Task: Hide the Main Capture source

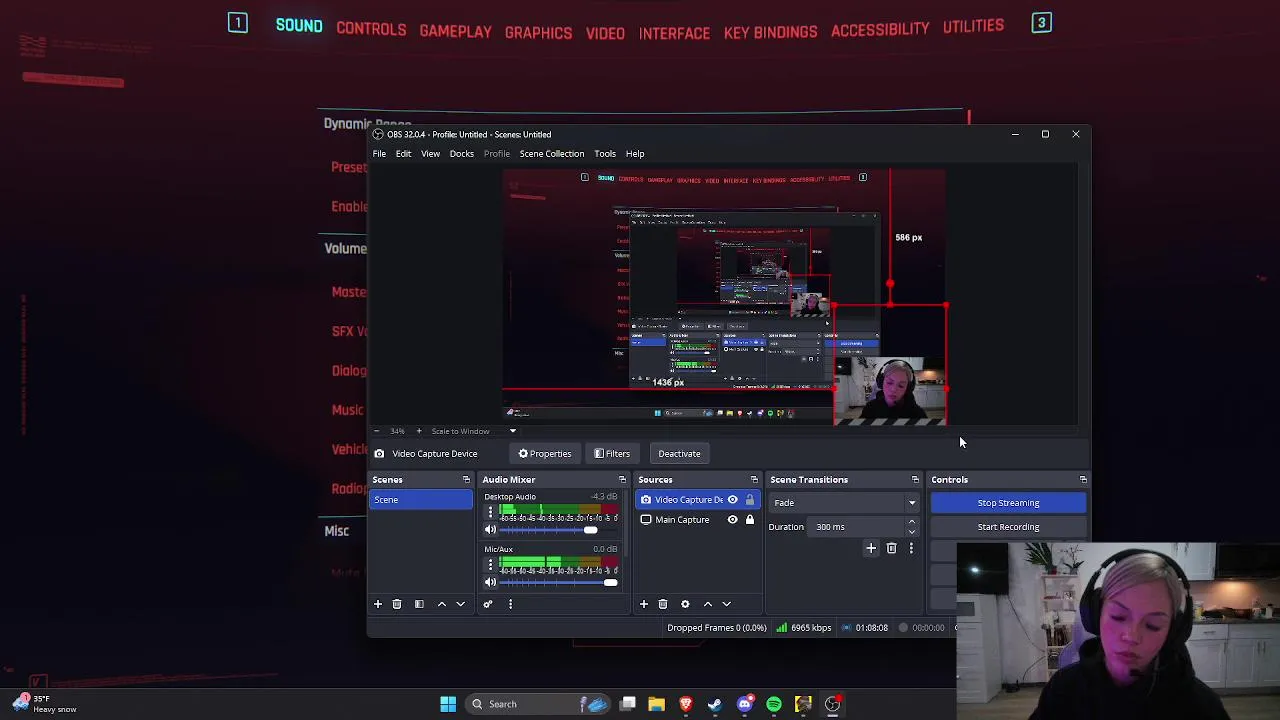Action: pos(732,520)
